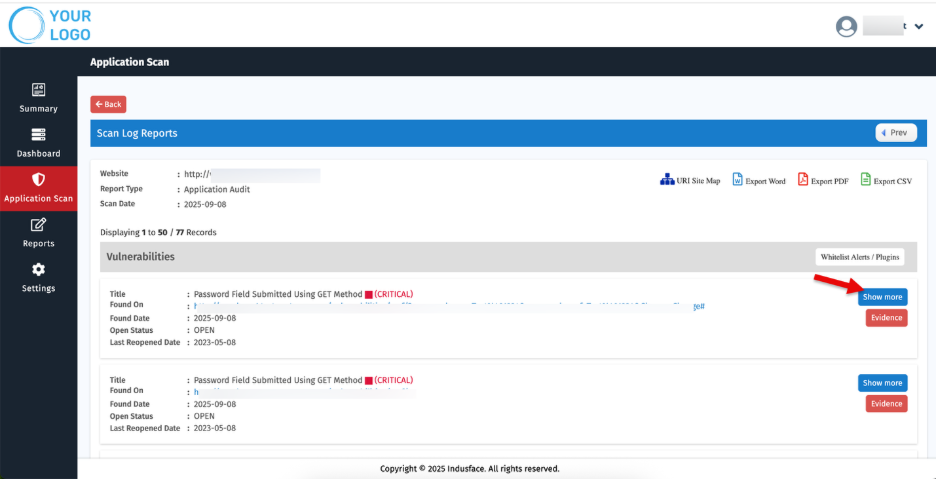Open the Settings gear icon
Screen dimensions: 936x480
click(38, 270)
